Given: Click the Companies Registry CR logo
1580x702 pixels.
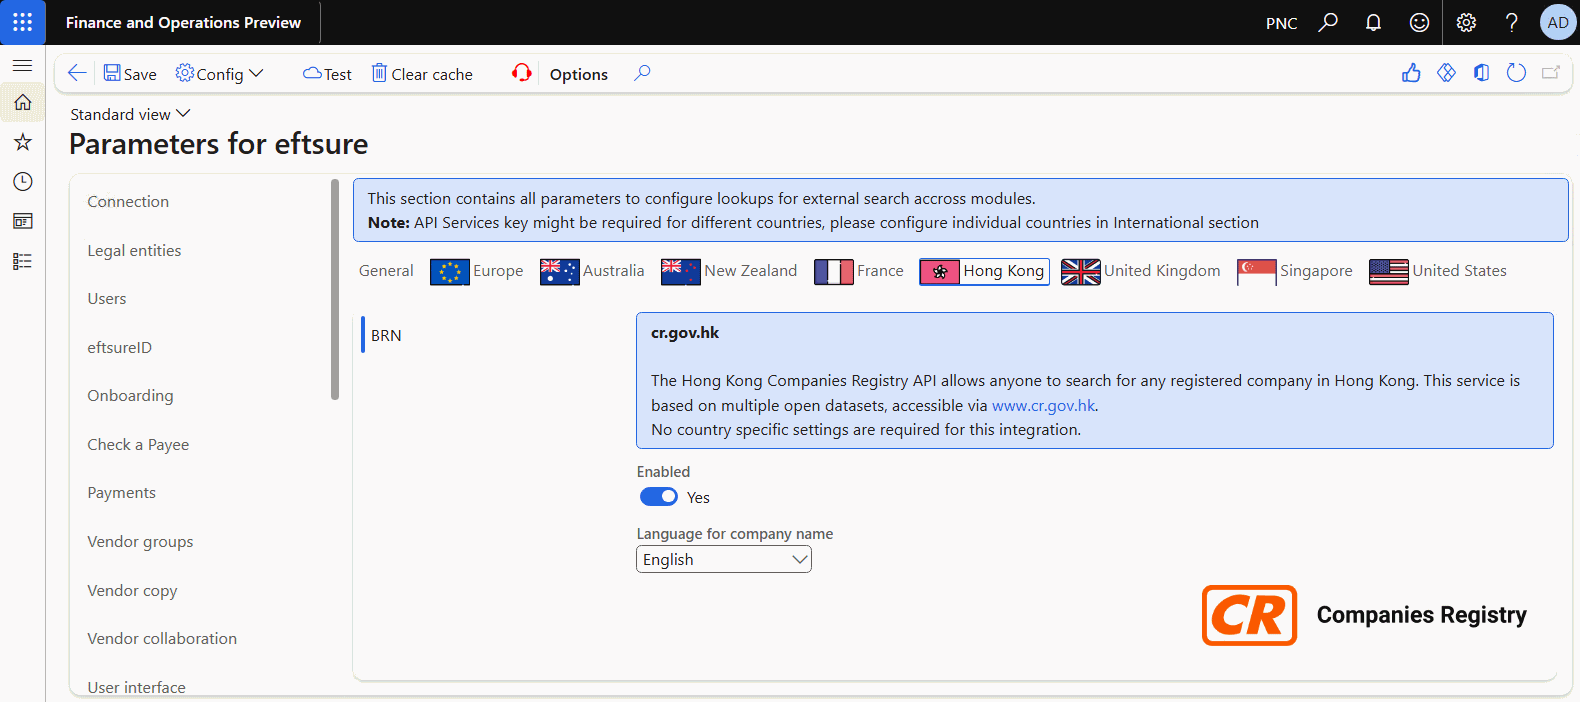Looking at the screenshot, I should point(1249,615).
